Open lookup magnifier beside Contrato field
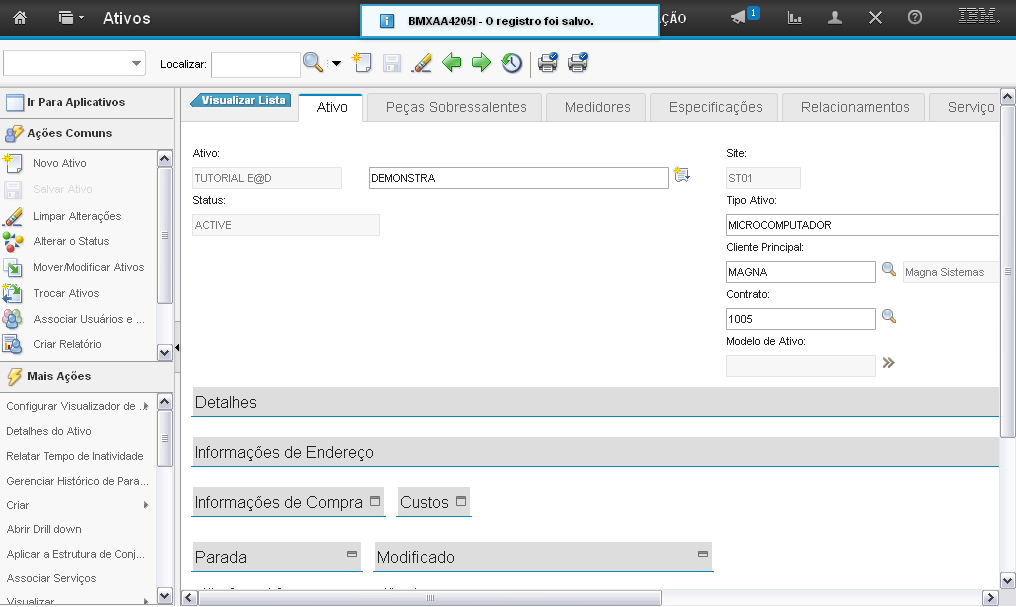 [888, 317]
